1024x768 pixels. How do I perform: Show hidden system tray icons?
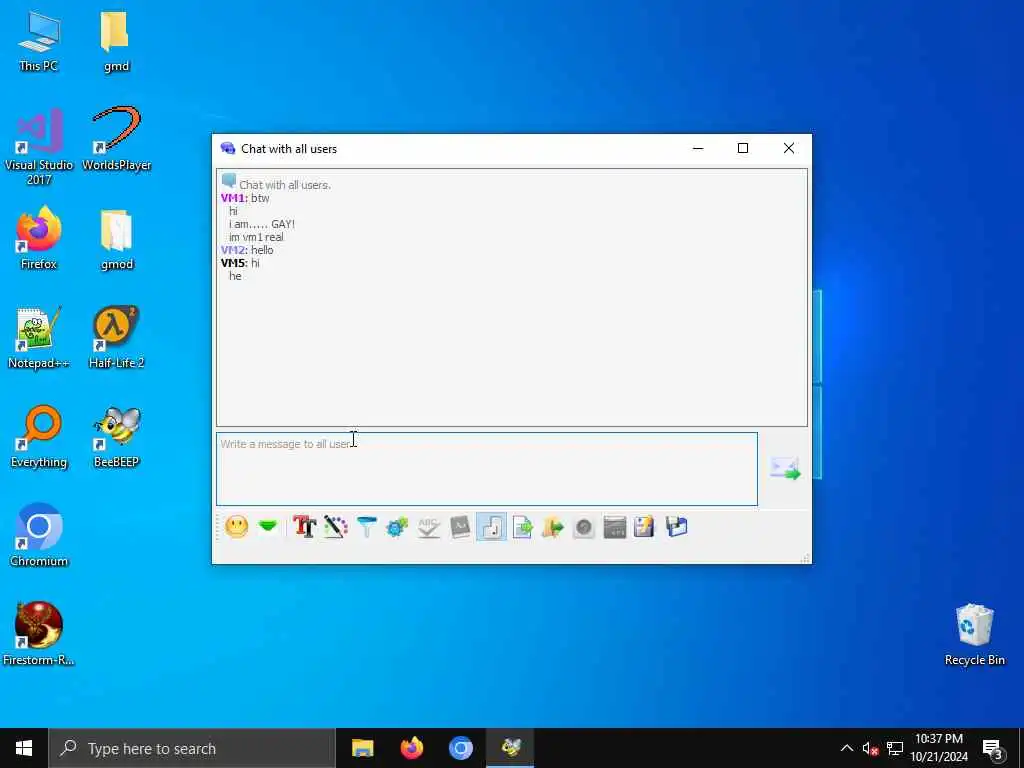click(846, 748)
